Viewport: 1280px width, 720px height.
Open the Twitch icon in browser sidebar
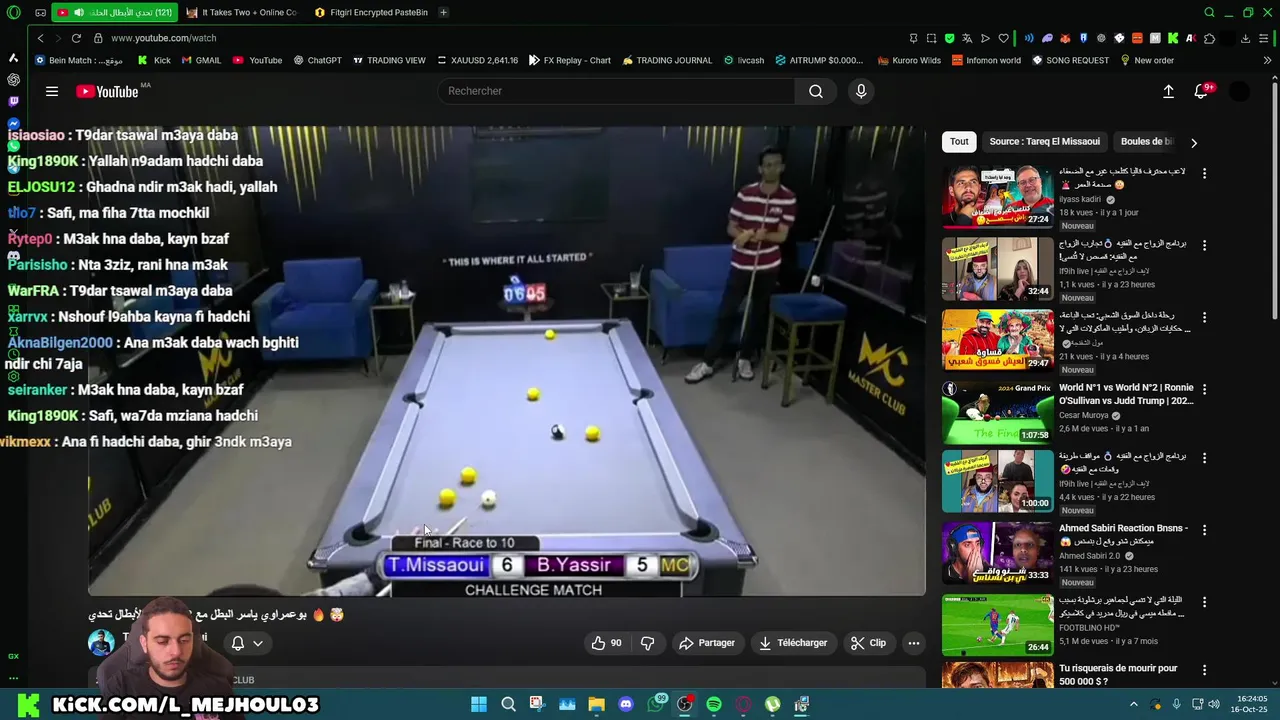click(x=13, y=101)
